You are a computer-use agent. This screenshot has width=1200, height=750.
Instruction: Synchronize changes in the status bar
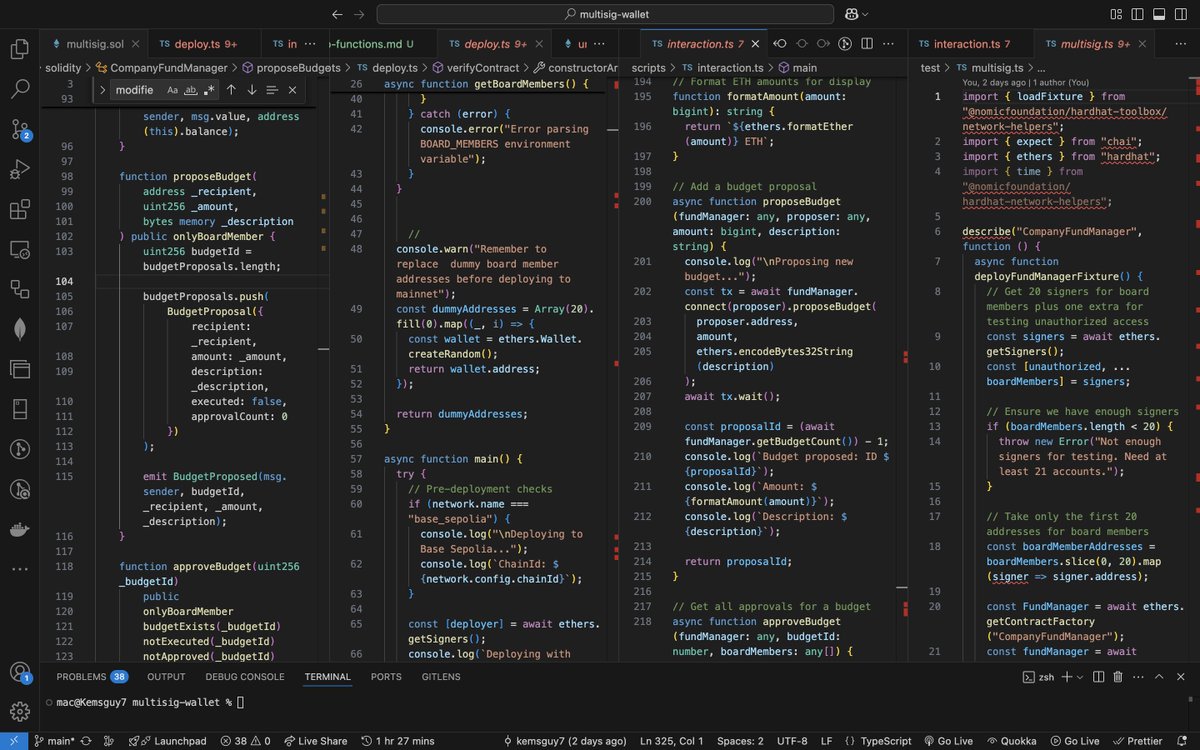click(86, 741)
